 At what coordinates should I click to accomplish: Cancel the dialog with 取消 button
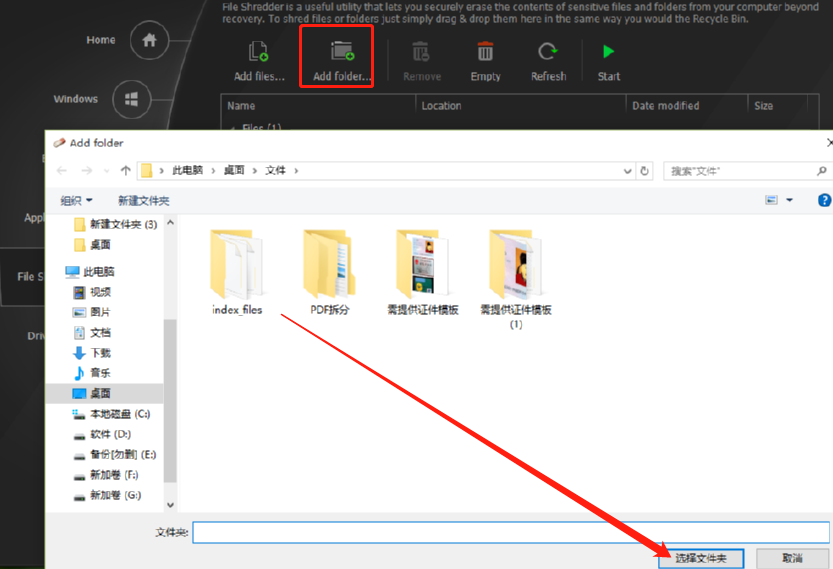[x=792, y=558]
